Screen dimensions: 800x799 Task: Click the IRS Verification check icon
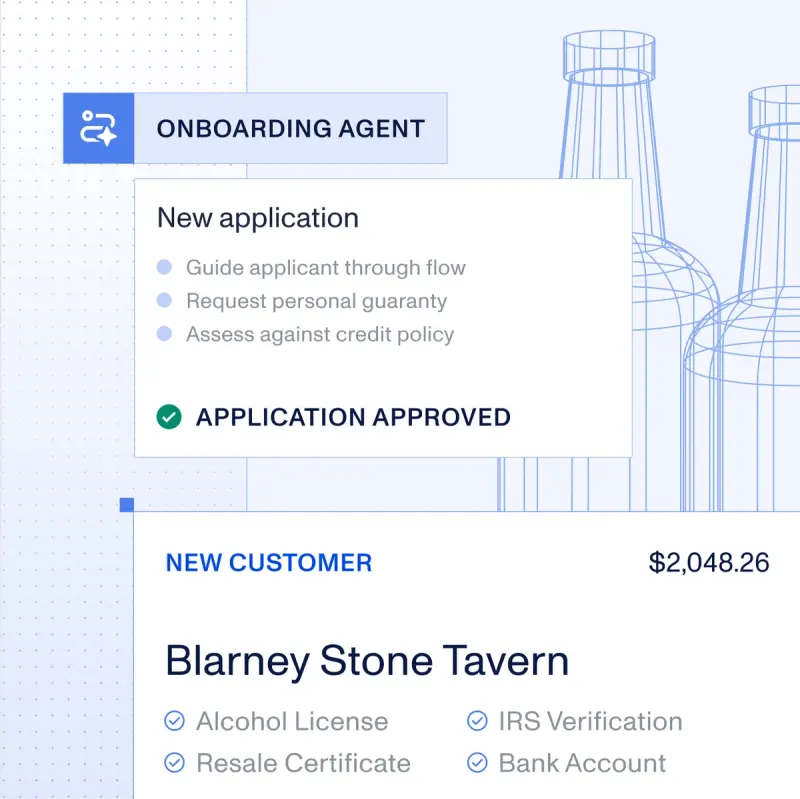coord(477,721)
